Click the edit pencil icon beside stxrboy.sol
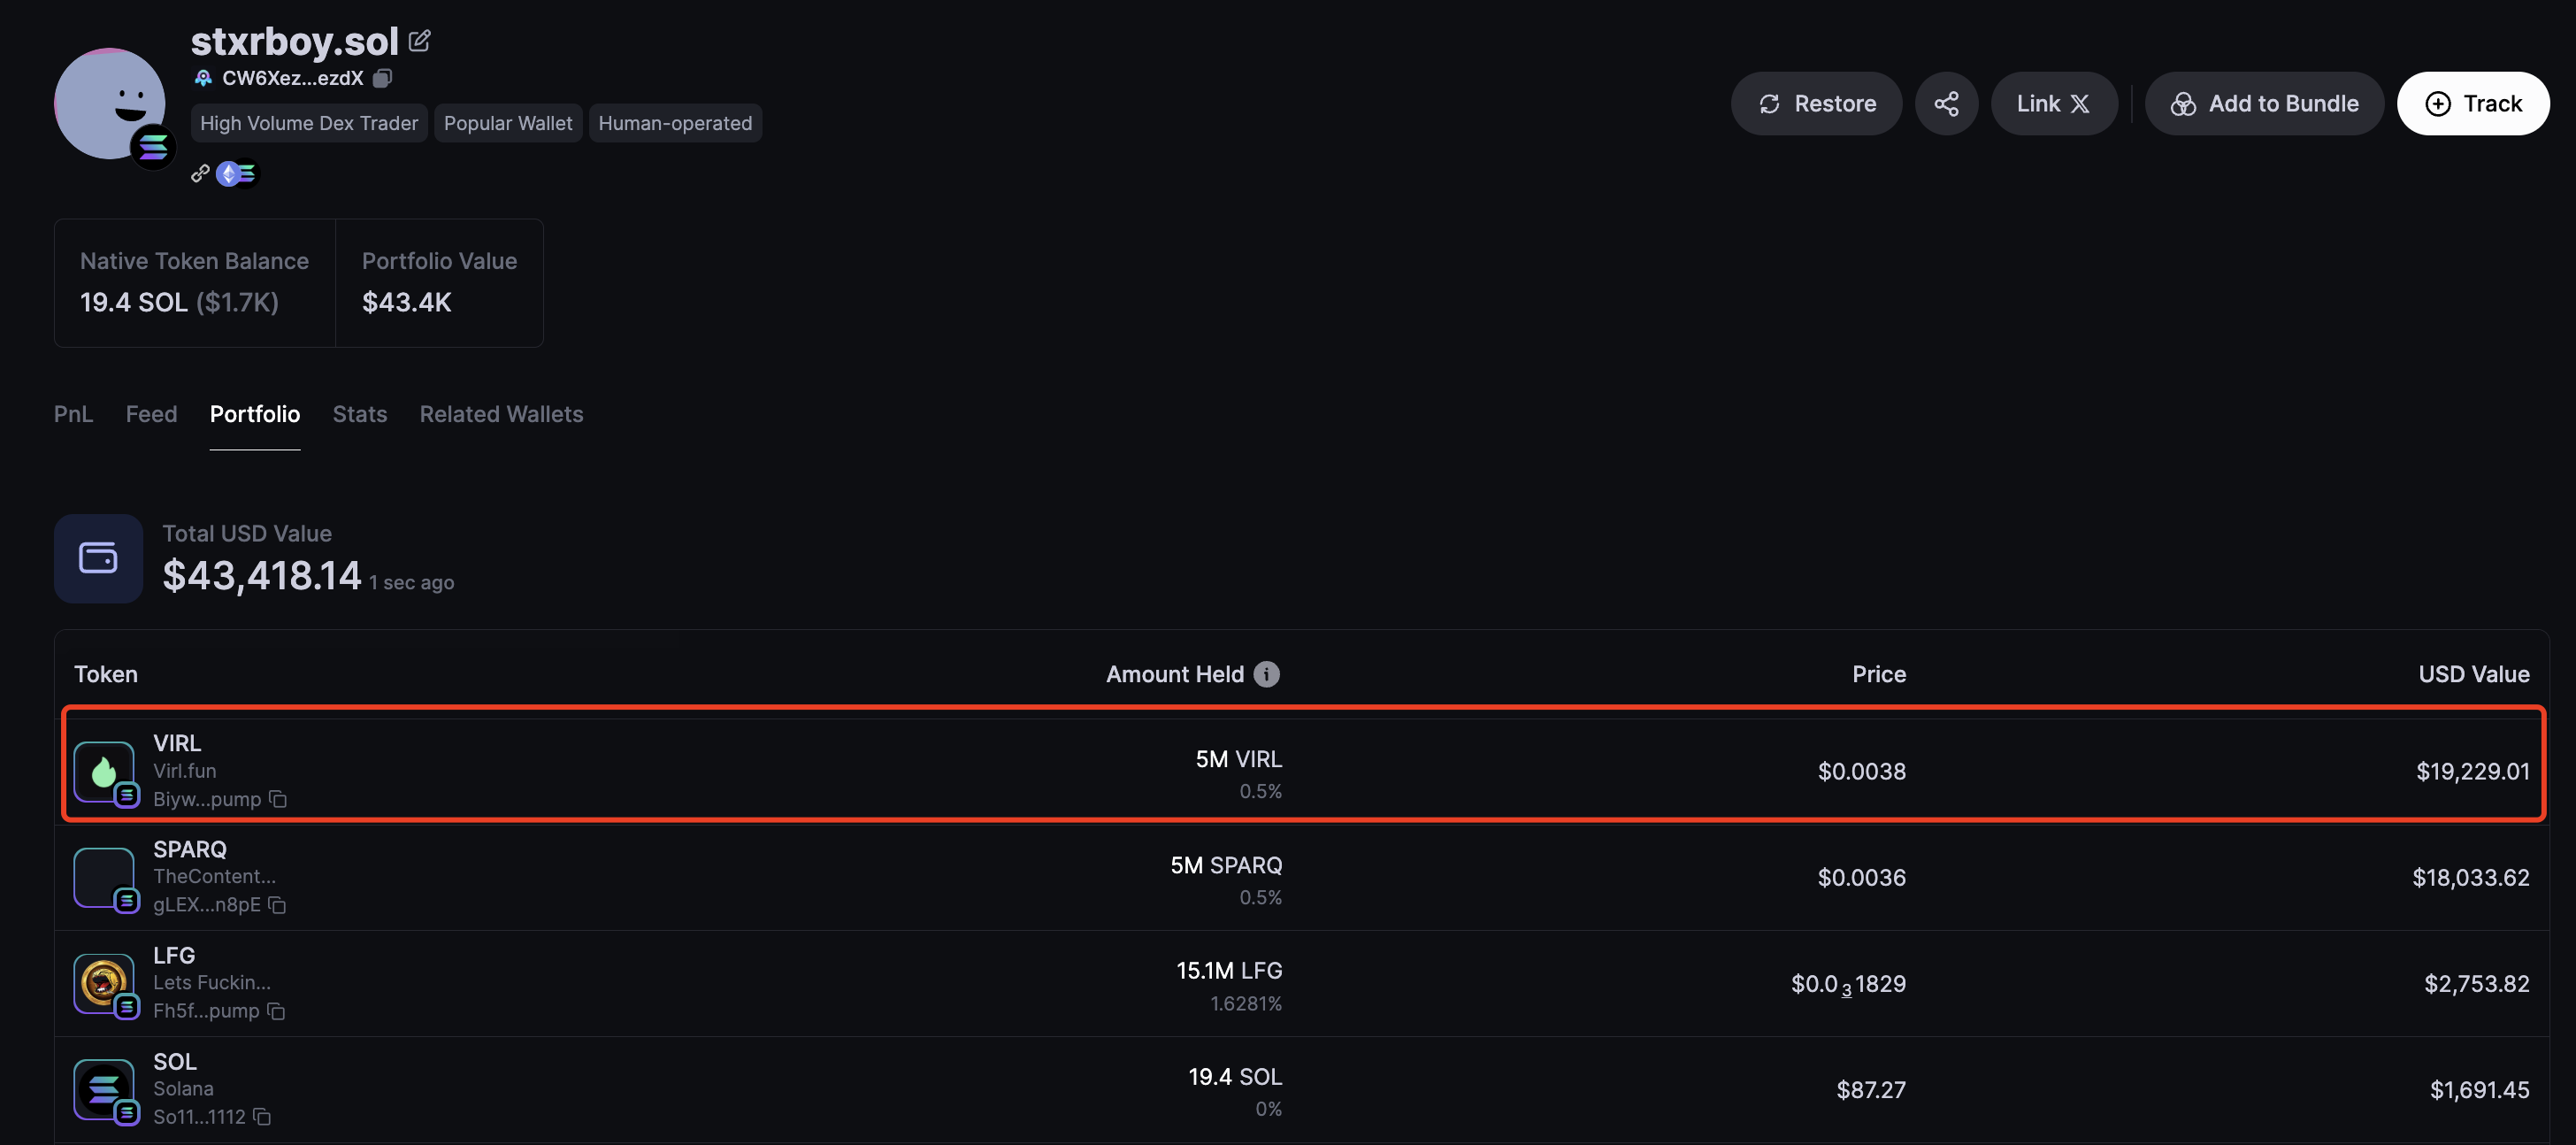The image size is (2576, 1145). [420, 41]
